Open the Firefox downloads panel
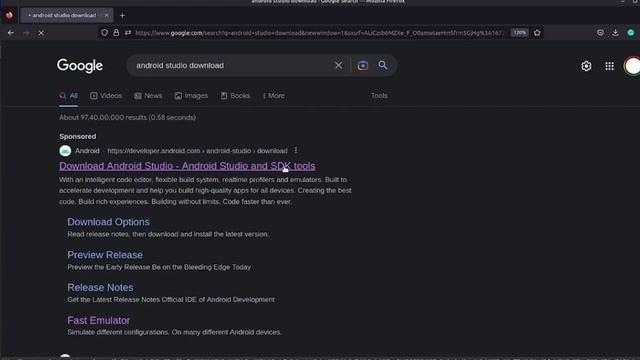This screenshot has width=640, height=360. [615, 33]
